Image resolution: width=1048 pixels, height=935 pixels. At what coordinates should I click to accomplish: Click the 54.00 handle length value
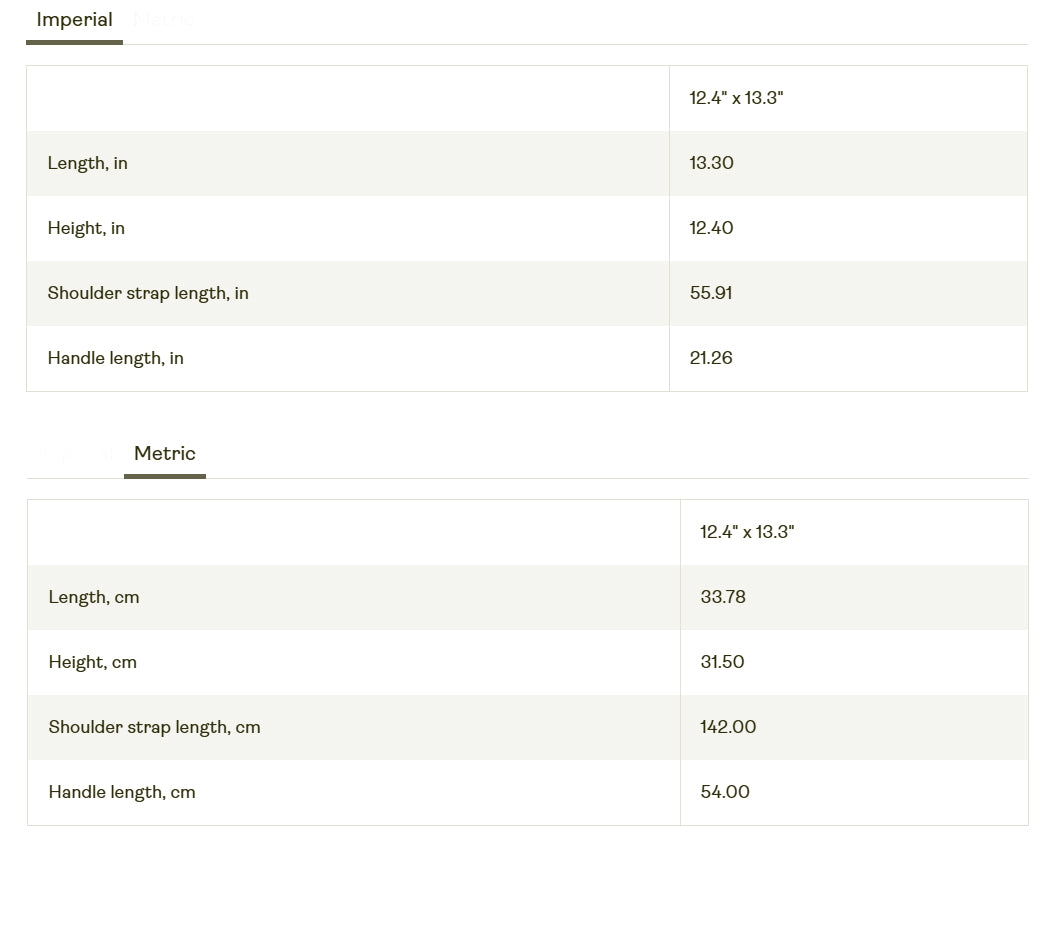click(725, 792)
